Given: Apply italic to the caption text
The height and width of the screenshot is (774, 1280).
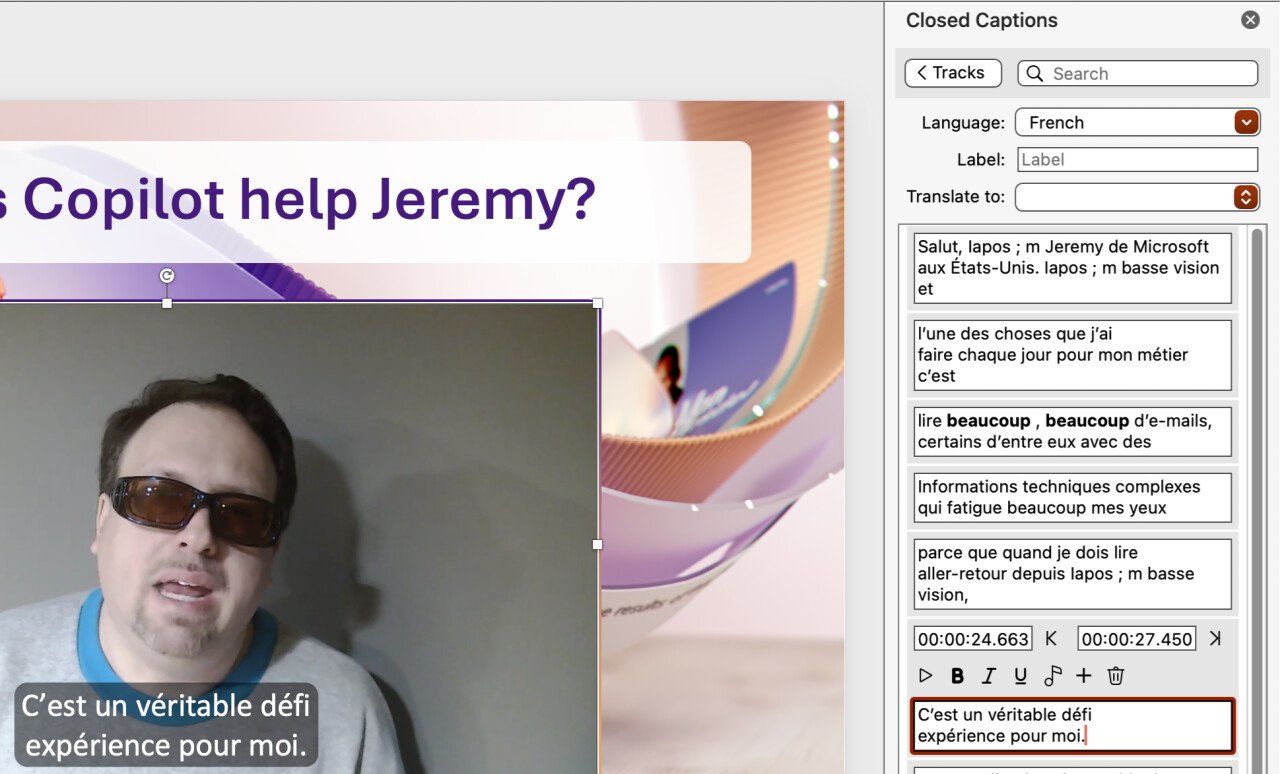Looking at the screenshot, I should (989, 676).
